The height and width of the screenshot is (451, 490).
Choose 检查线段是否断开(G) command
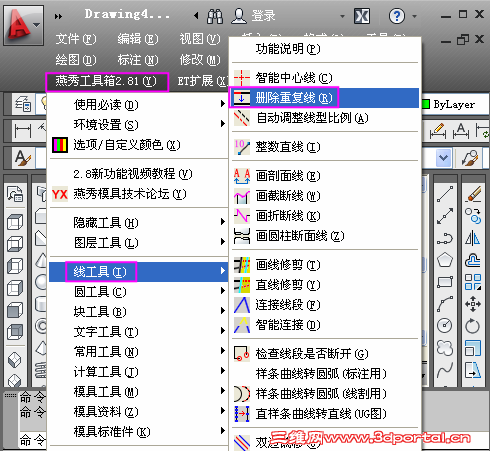pyautogui.click(x=325, y=354)
